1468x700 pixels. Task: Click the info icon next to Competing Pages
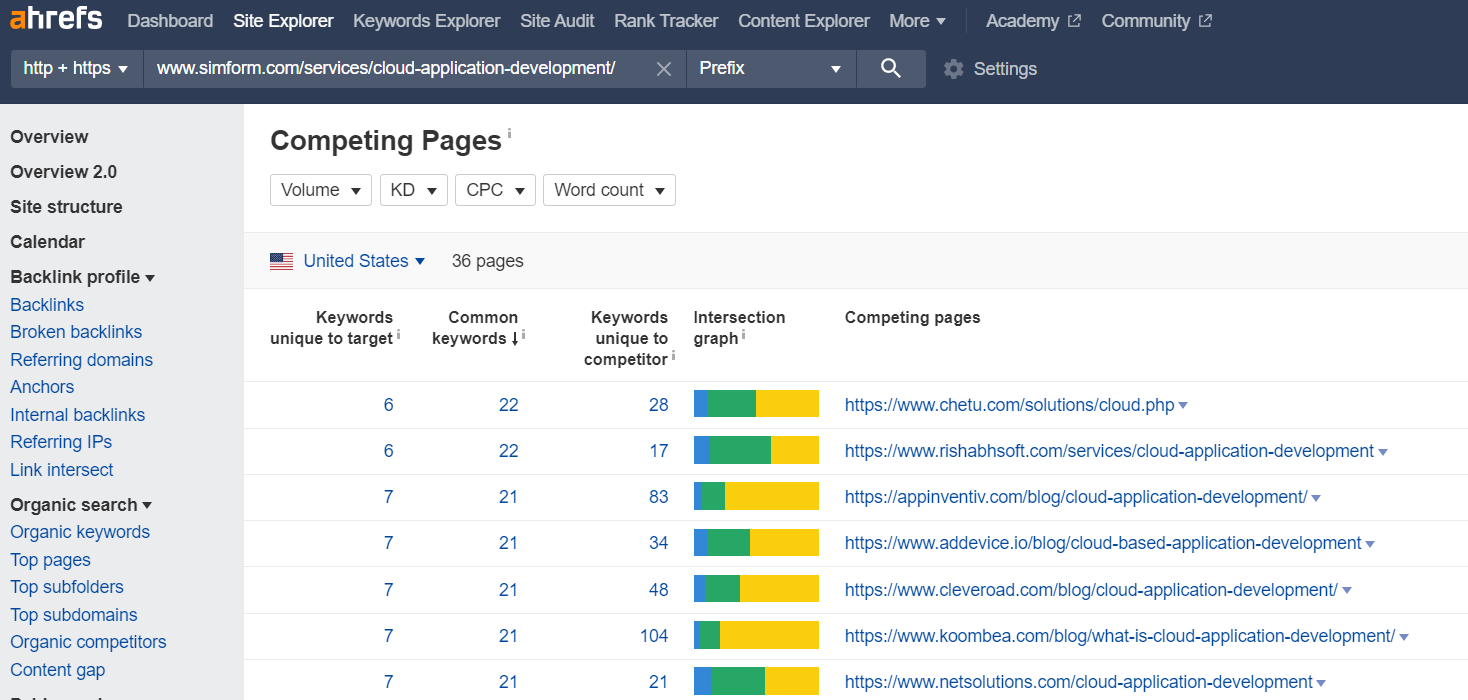pyautogui.click(x=509, y=132)
